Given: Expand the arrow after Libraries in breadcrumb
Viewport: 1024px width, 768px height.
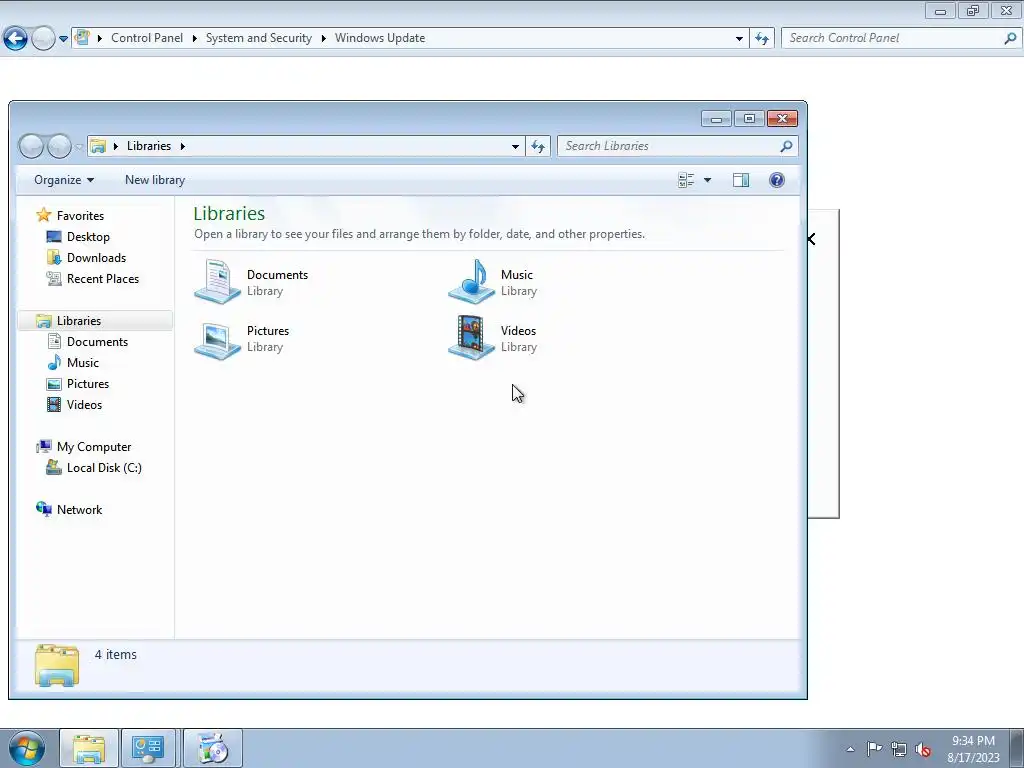Looking at the screenshot, I should [x=182, y=146].
